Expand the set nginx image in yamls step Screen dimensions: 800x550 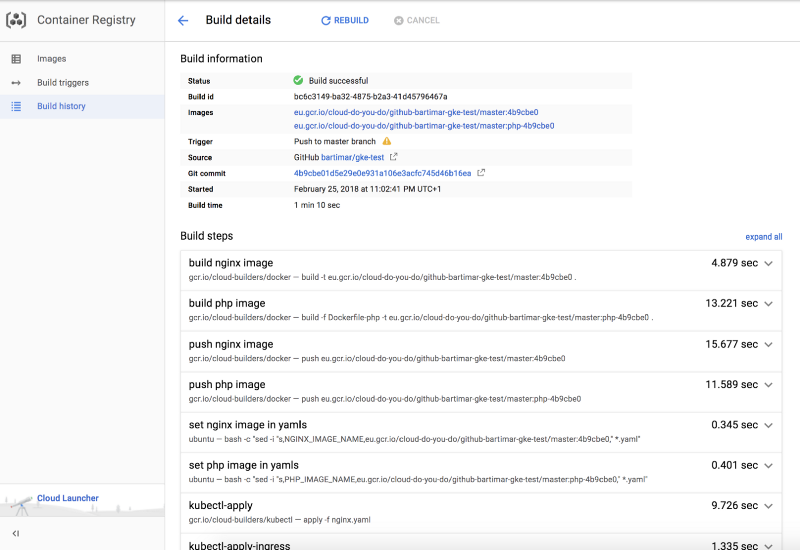768,425
